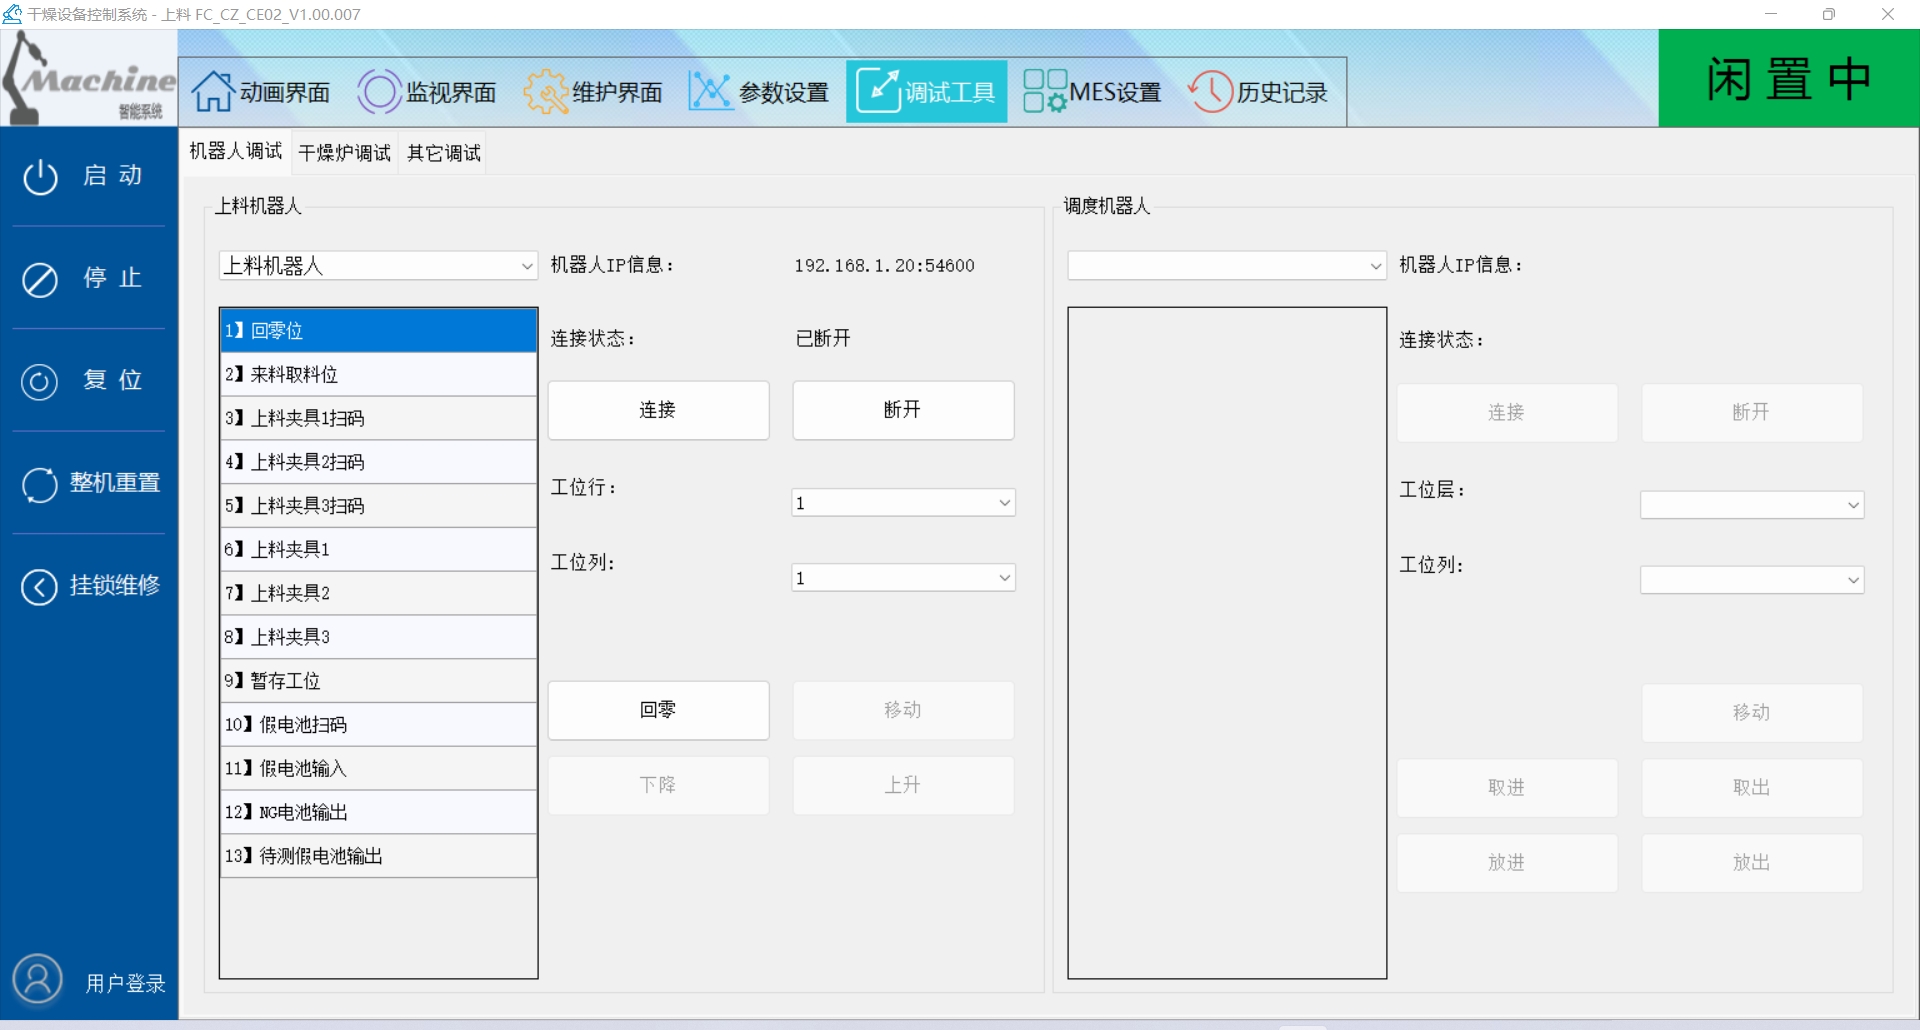
Task: Open the 维护界面 gear icon
Action: tap(545, 92)
